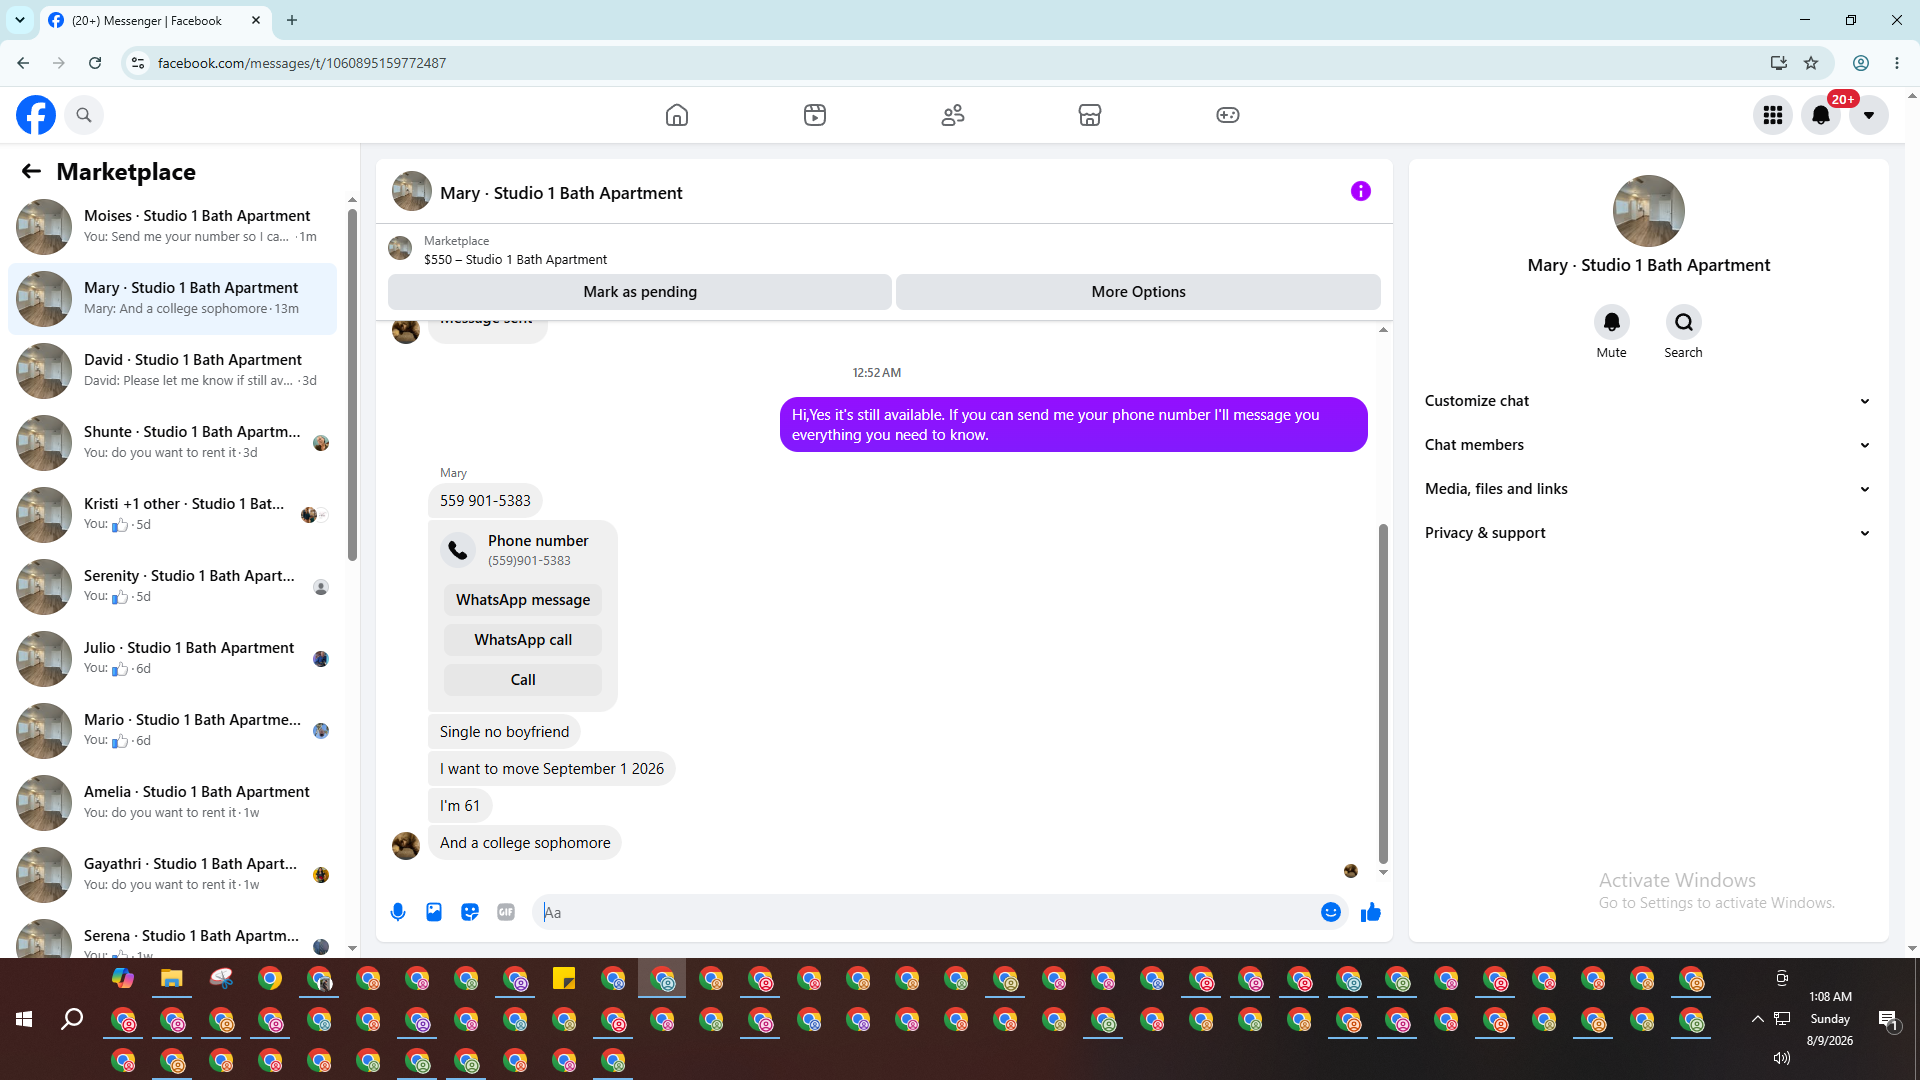Open the Gaming controller icon
The height and width of the screenshot is (1080, 1920).
1228,115
